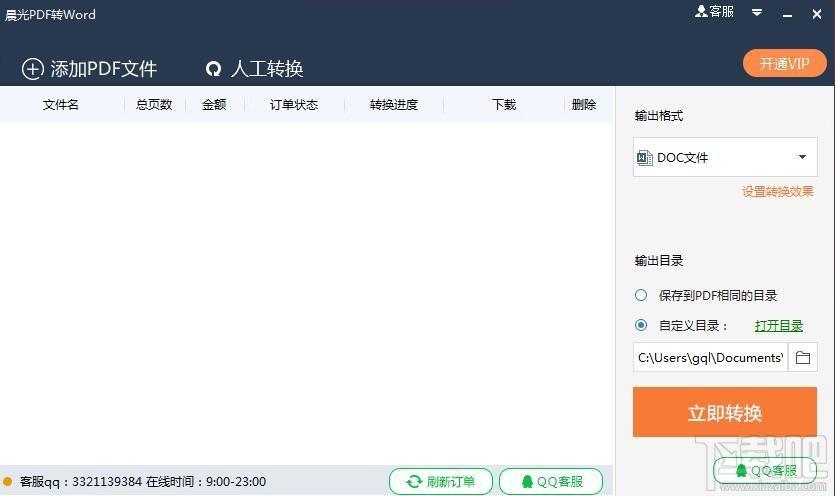Minimize the 晨光PDF转Word window

pos(787,14)
